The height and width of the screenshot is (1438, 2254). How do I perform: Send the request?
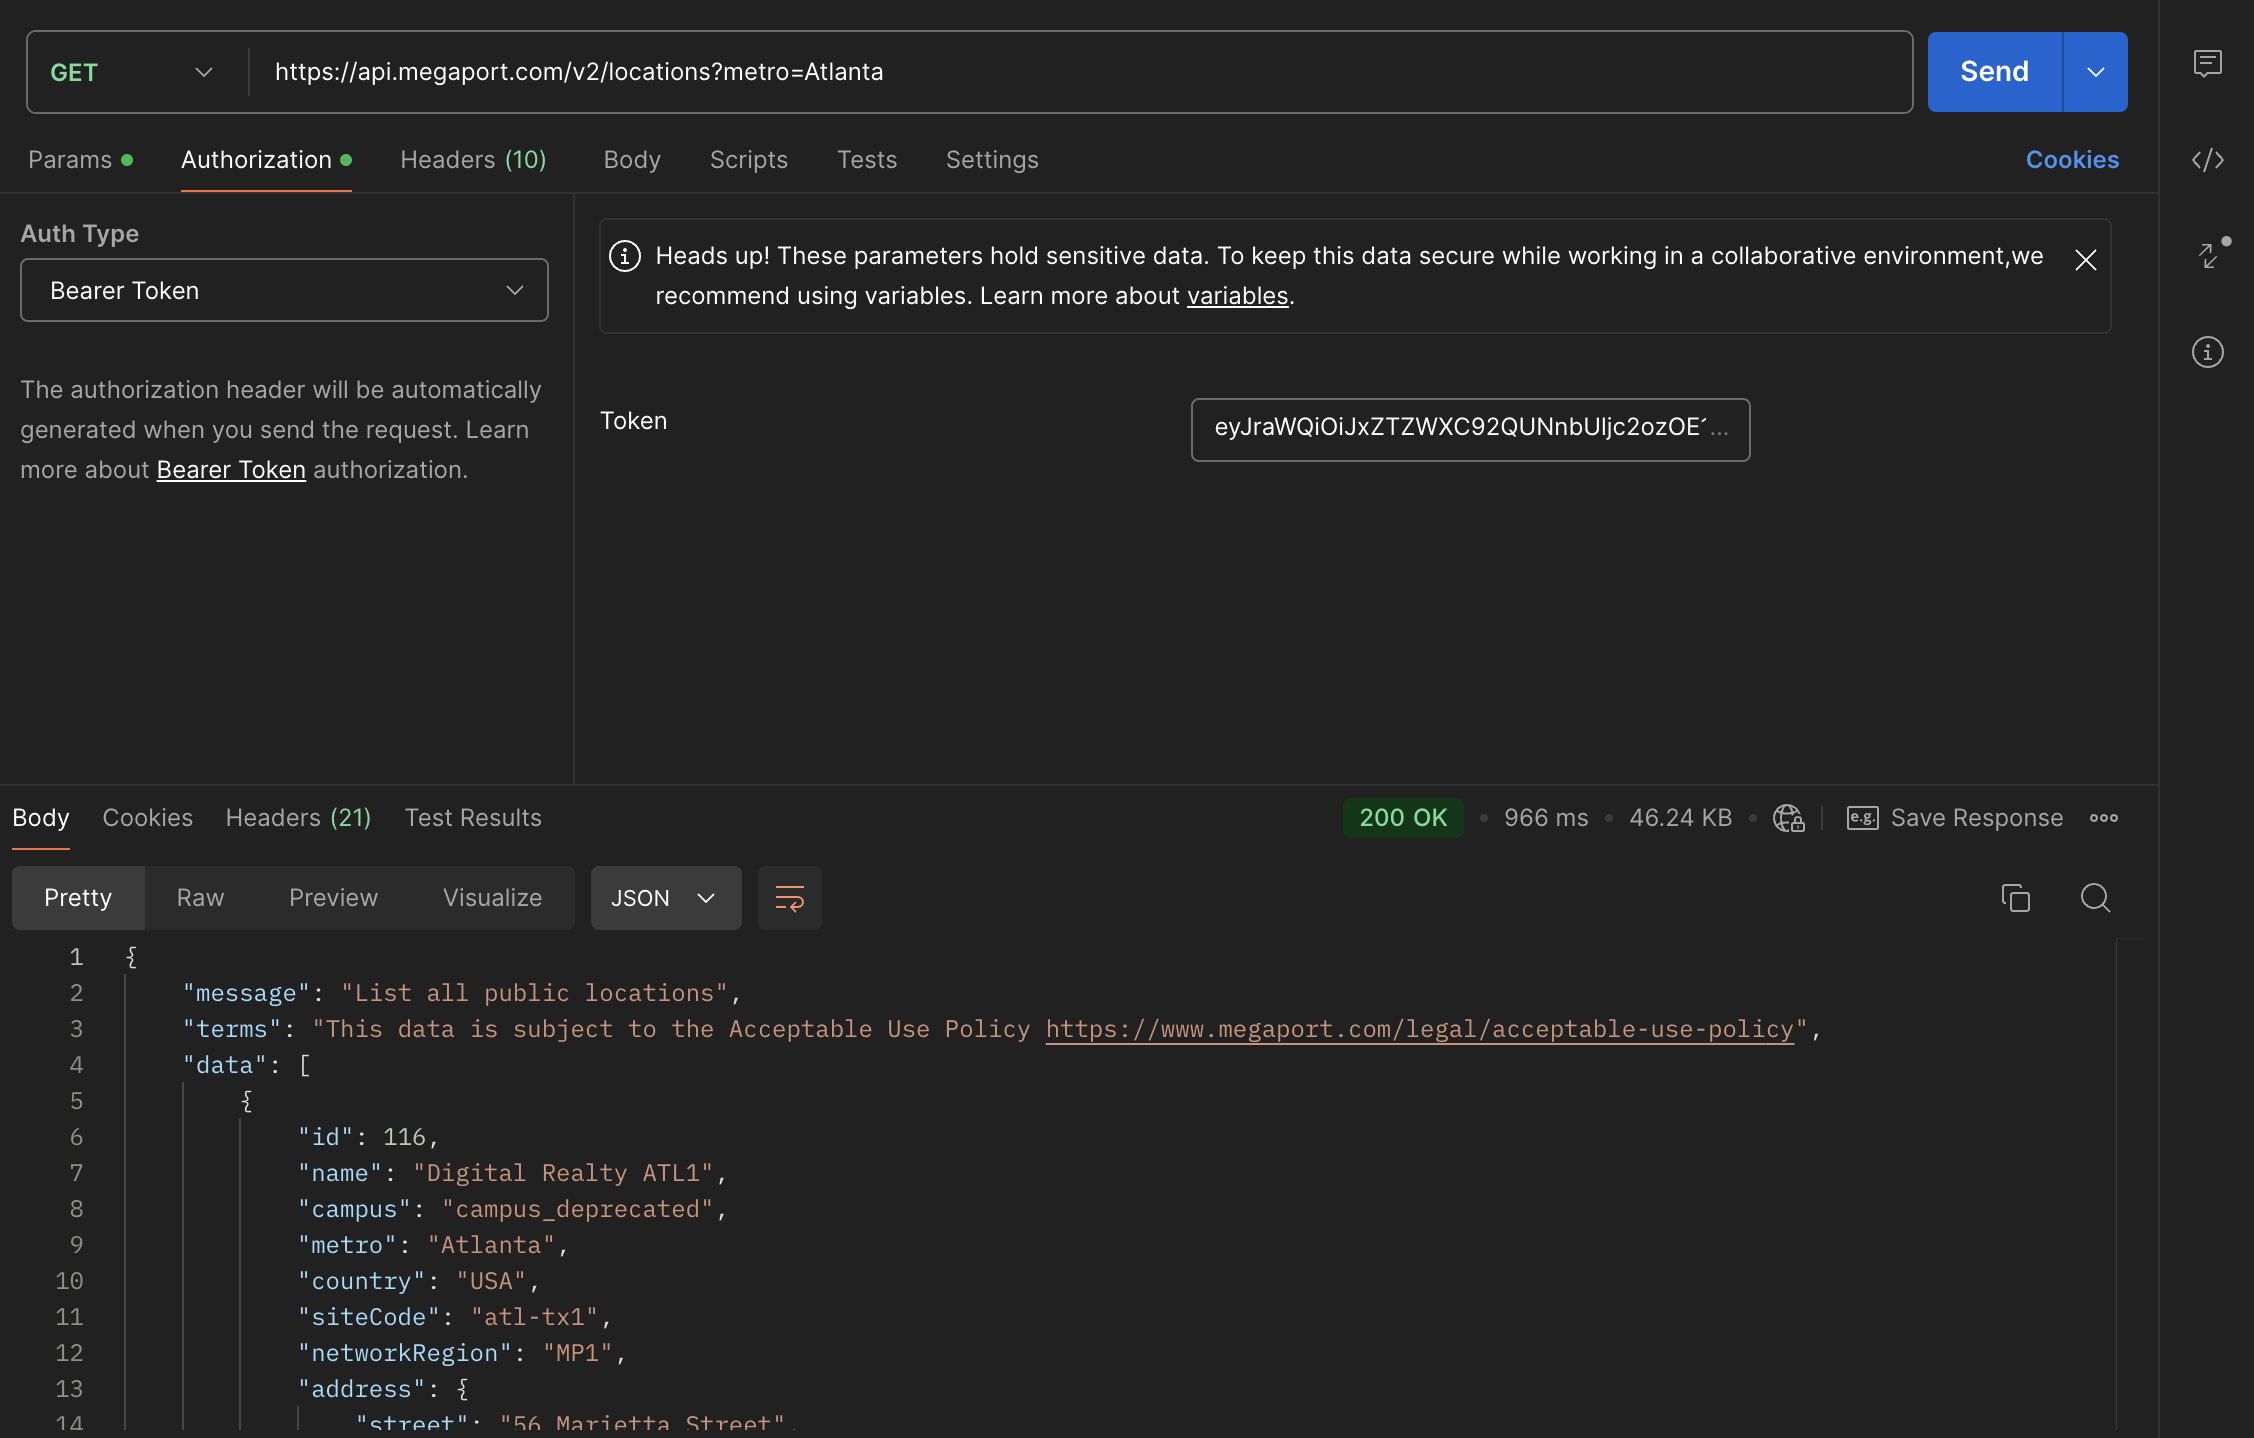point(1994,72)
